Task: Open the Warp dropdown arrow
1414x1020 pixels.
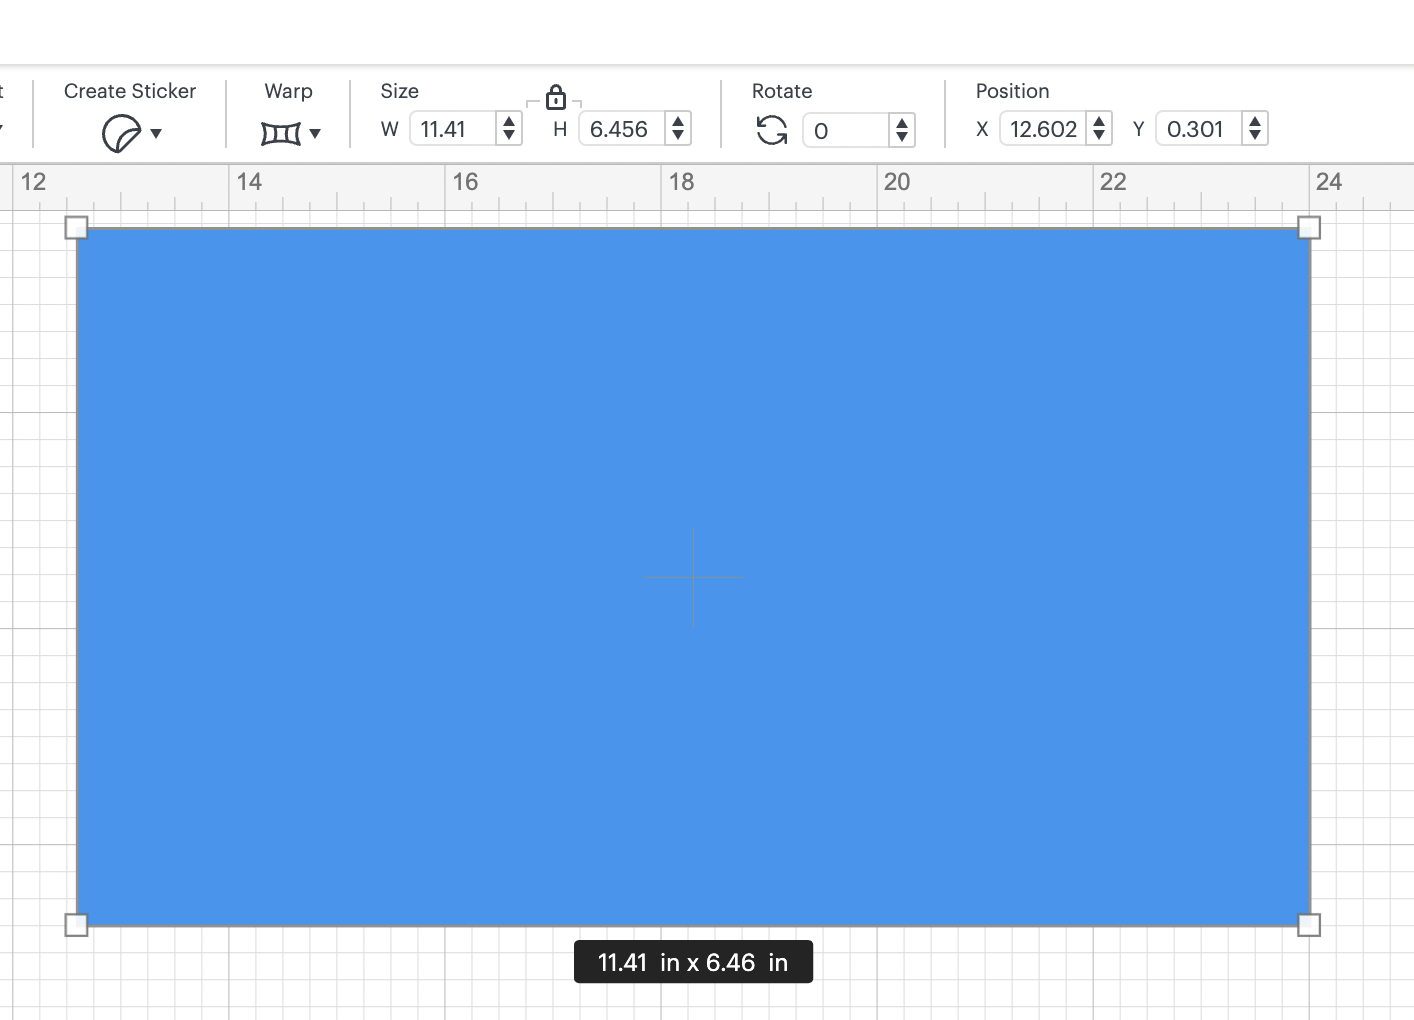Action: pos(315,133)
